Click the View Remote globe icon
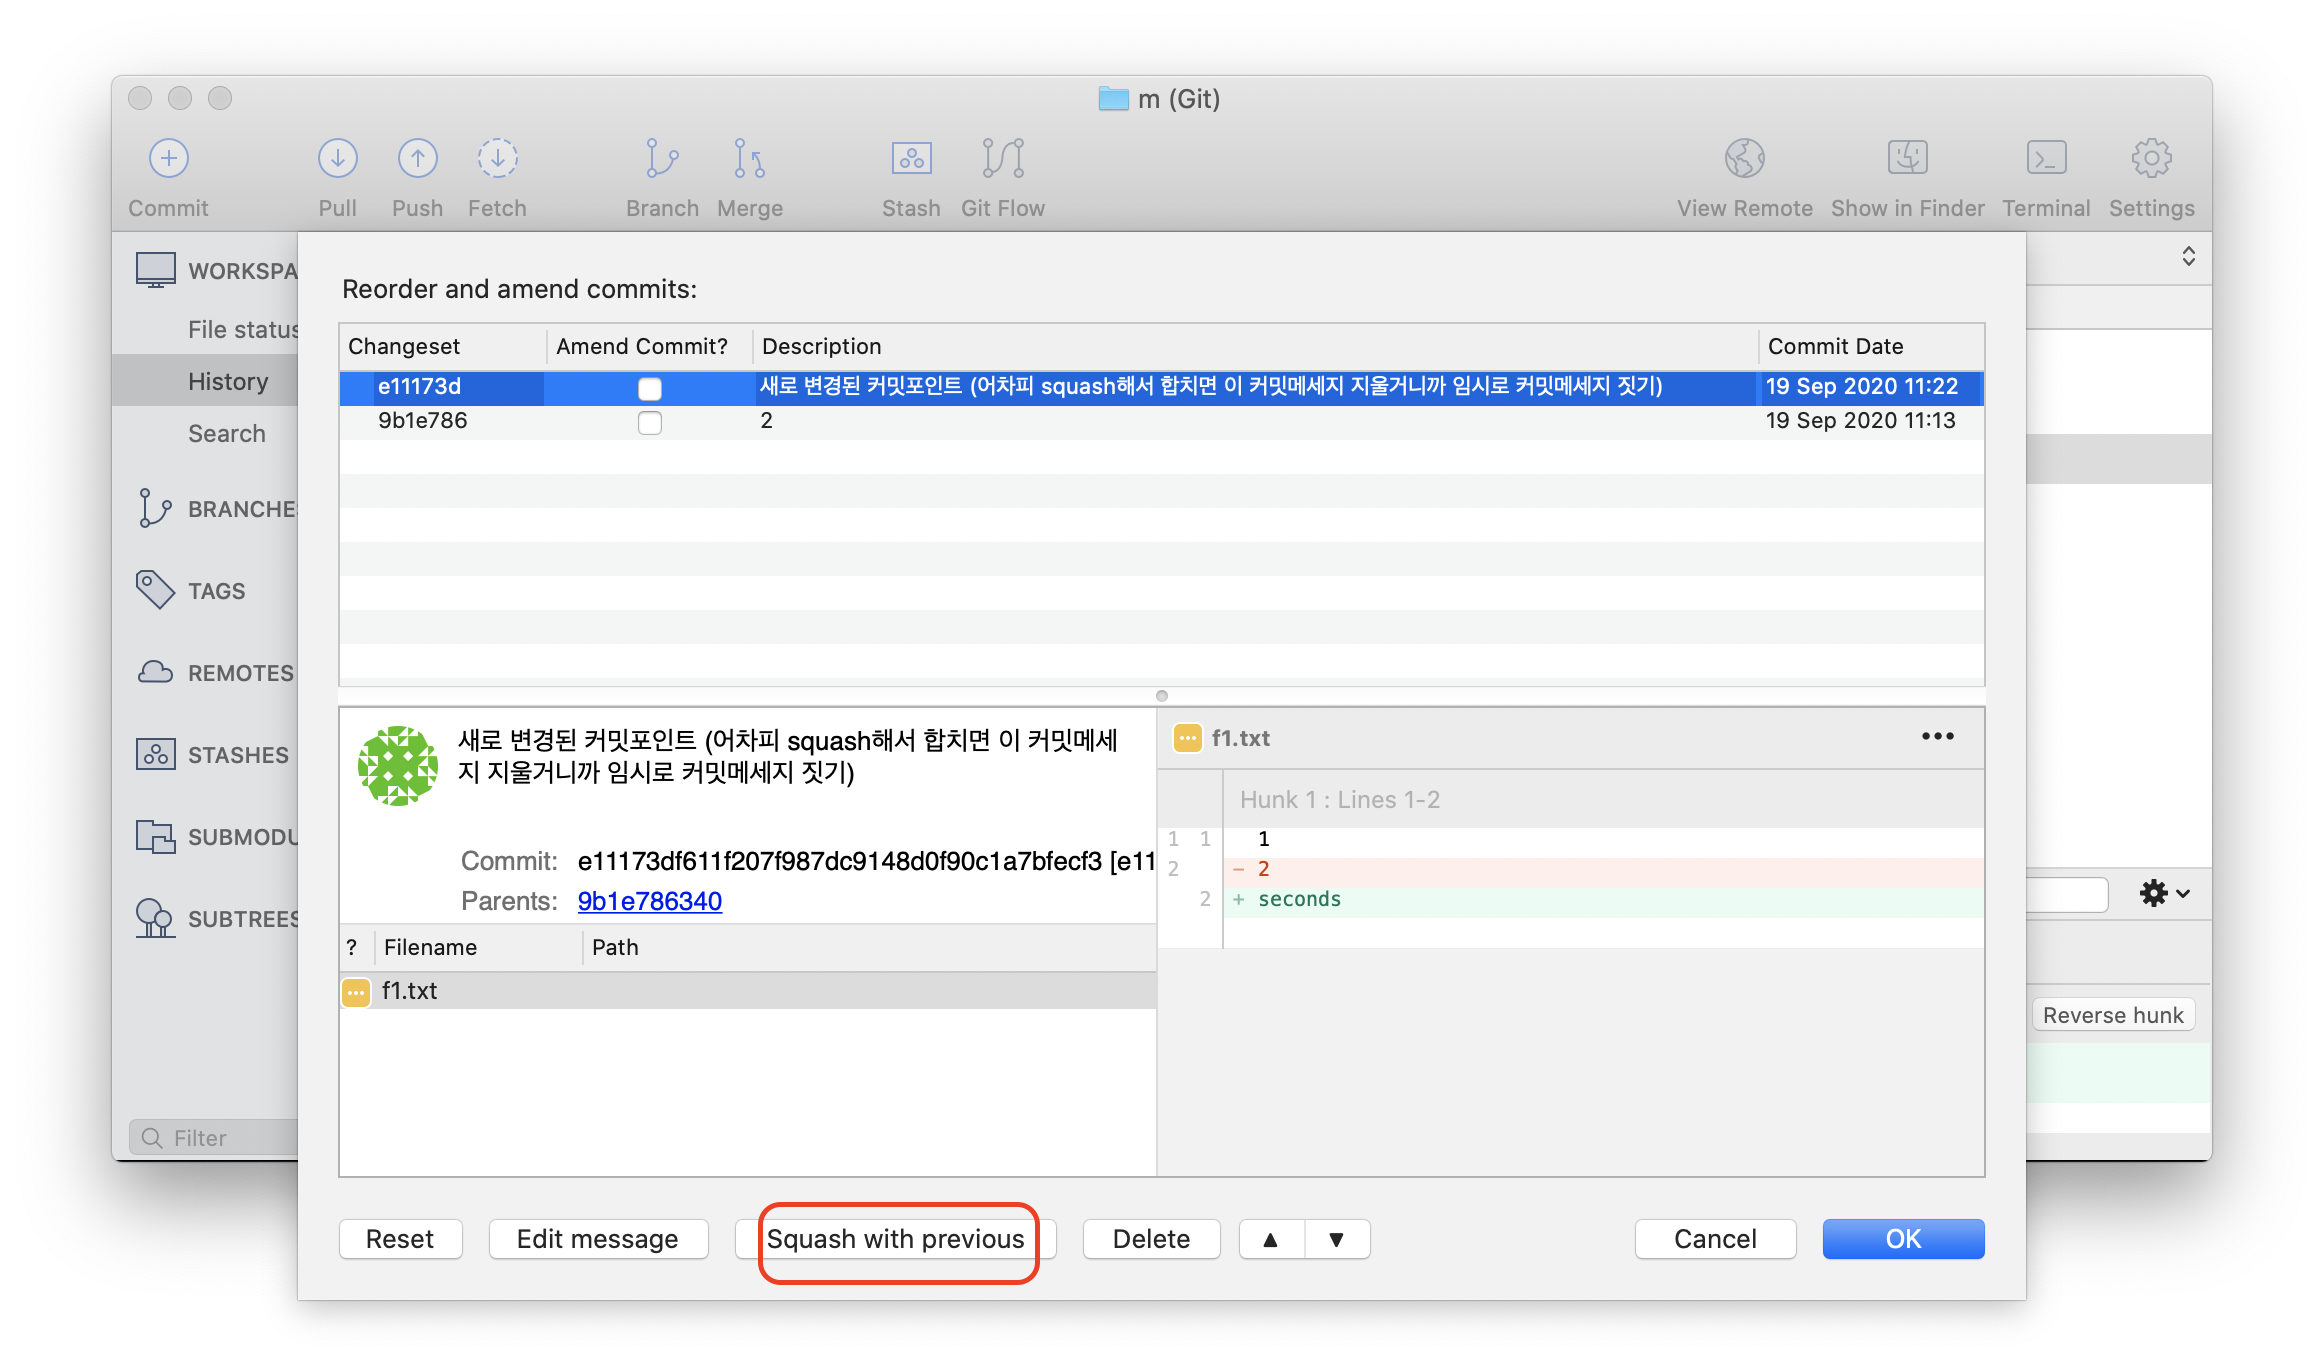 pos(1744,158)
